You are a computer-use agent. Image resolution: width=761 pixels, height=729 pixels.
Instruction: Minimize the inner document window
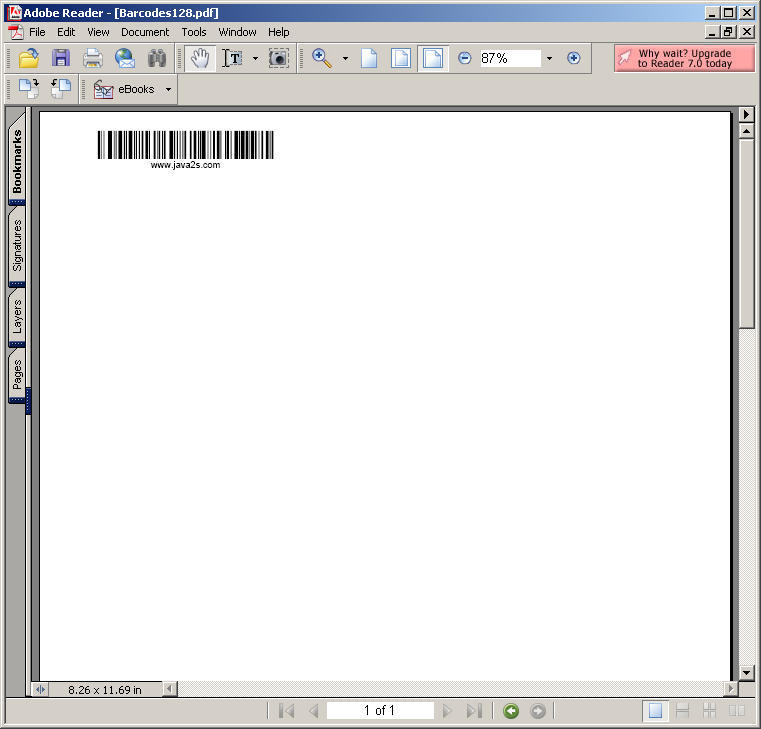pyautogui.click(x=712, y=32)
